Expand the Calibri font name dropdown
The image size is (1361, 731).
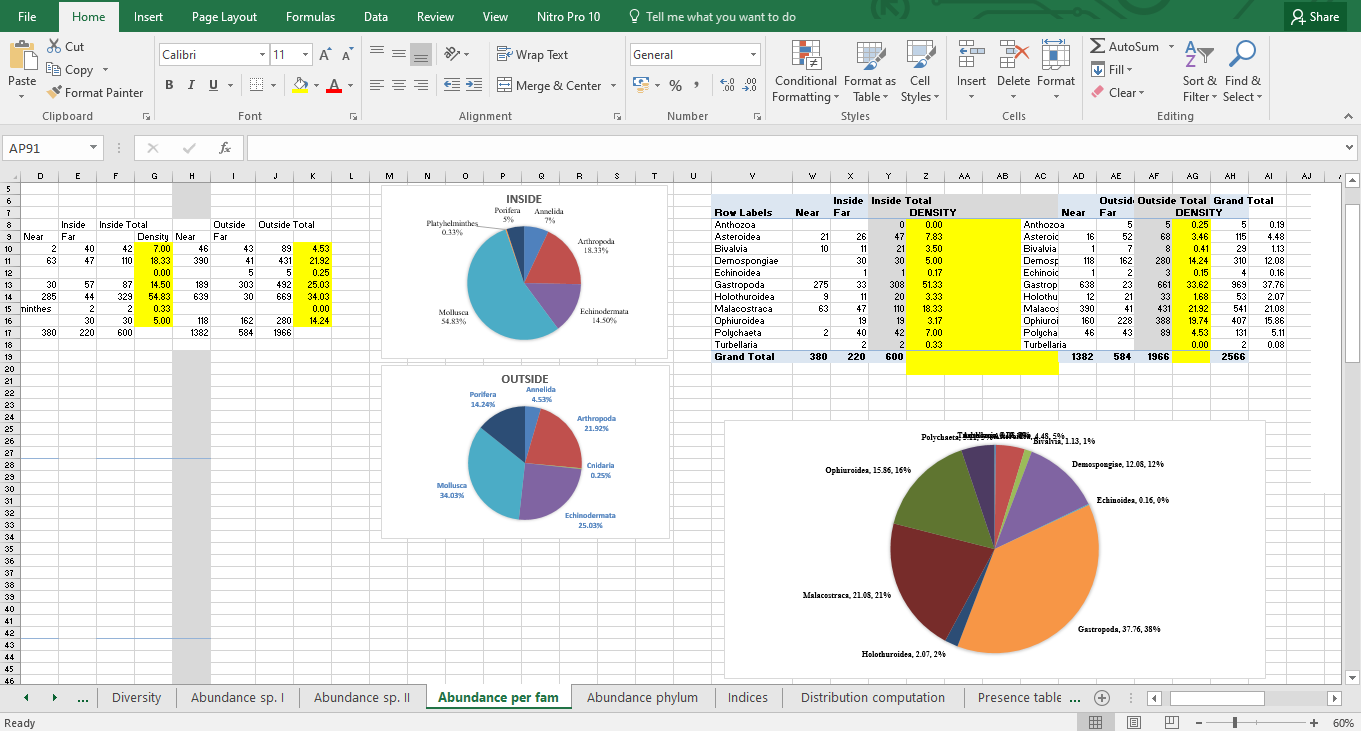point(262,55)
